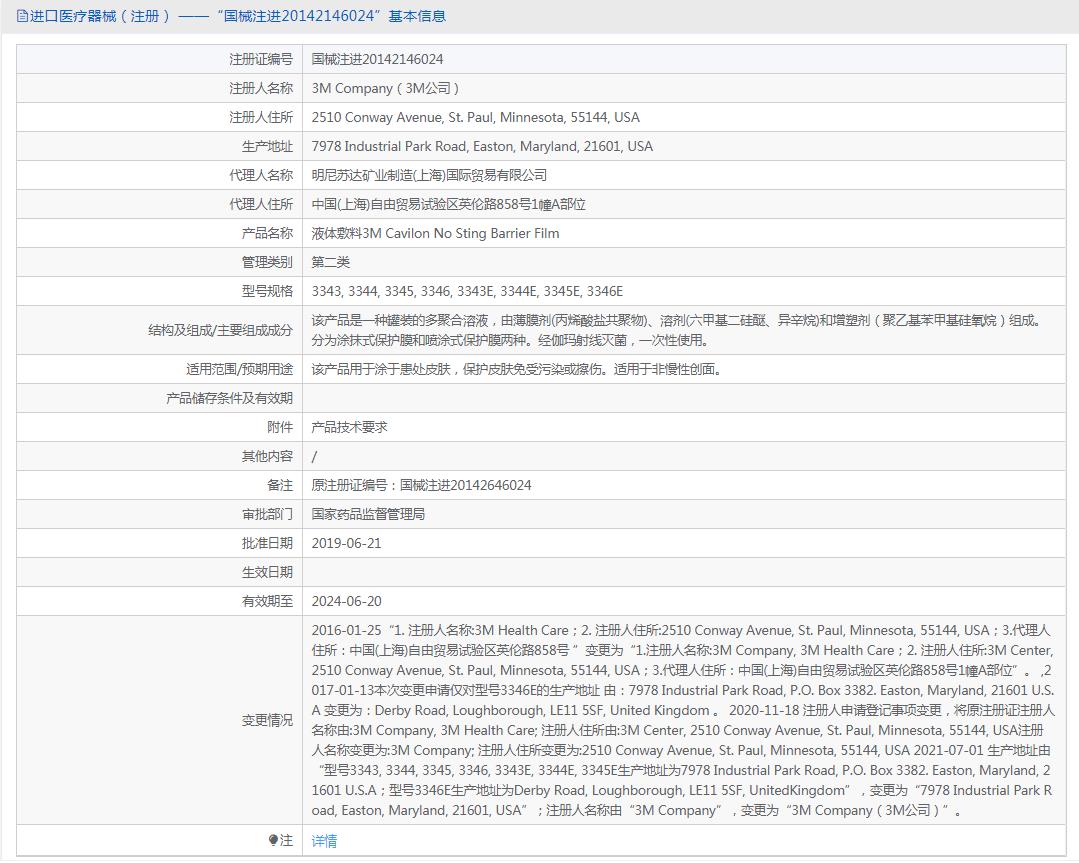This screenshot has width=1079, height=863.
Task: Click the 产品储存条件及有效期 row label
Action: coord(229,398)
